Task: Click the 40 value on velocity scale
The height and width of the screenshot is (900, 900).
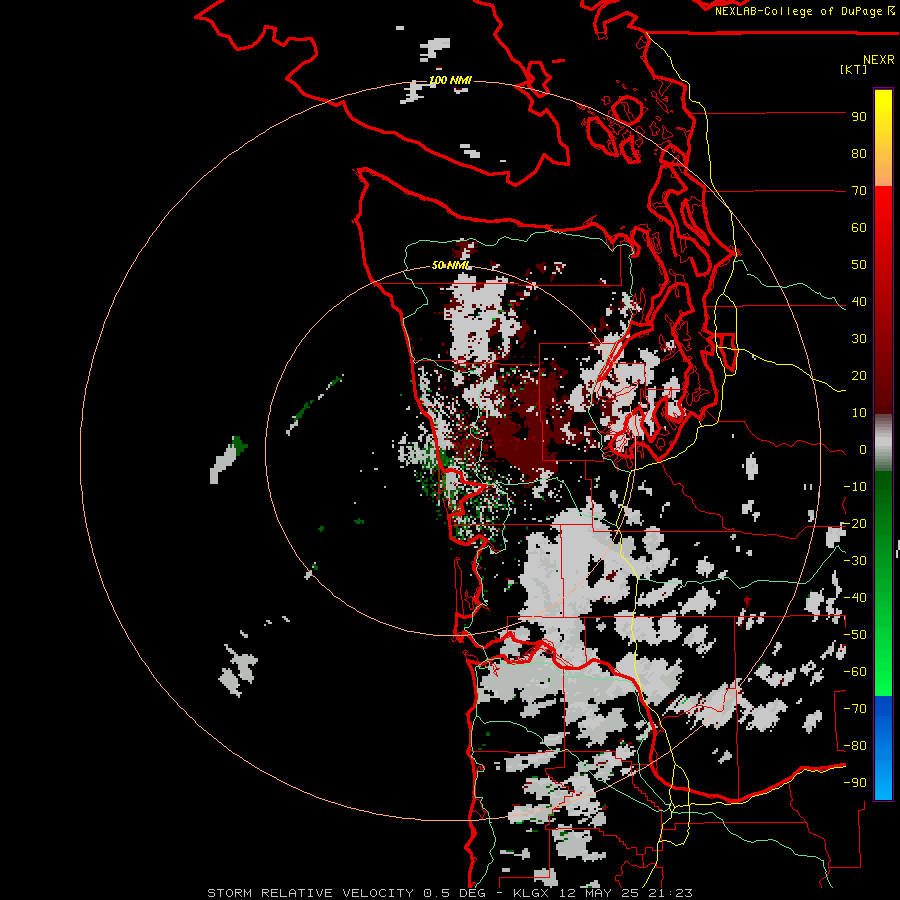Action: click(x=859, y=302)
